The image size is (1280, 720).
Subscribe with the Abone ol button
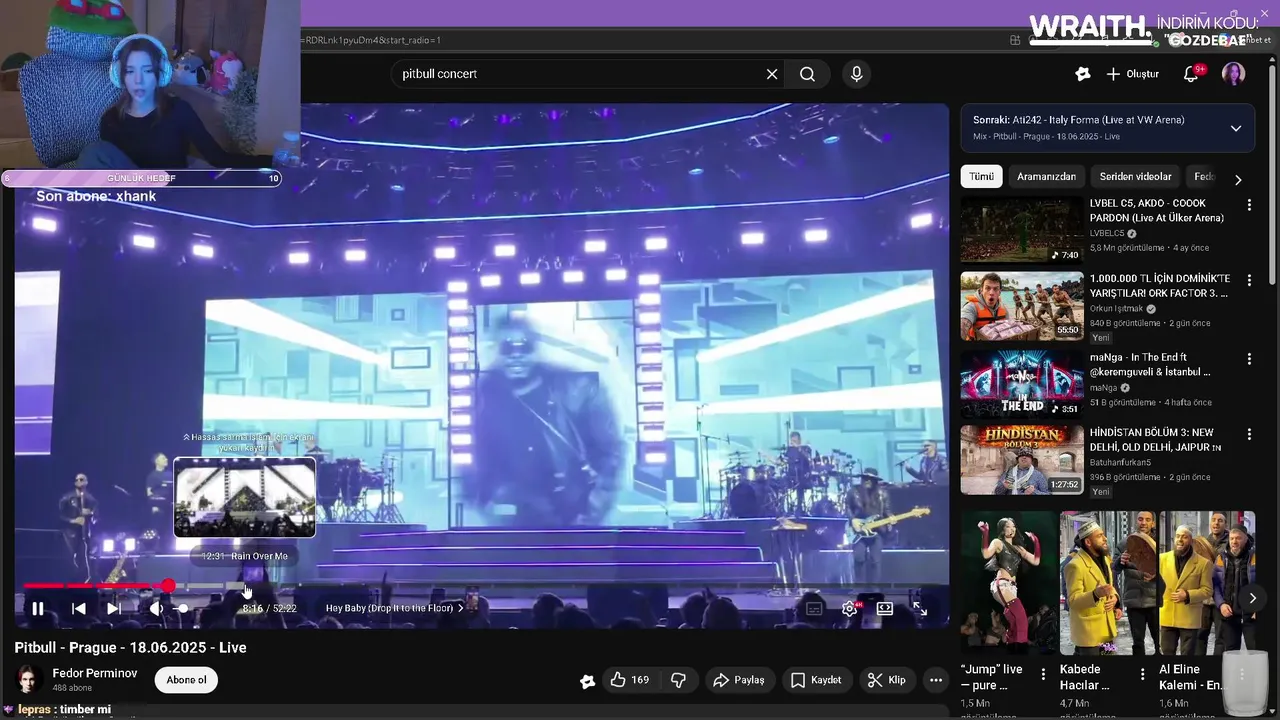coord(186,680)
